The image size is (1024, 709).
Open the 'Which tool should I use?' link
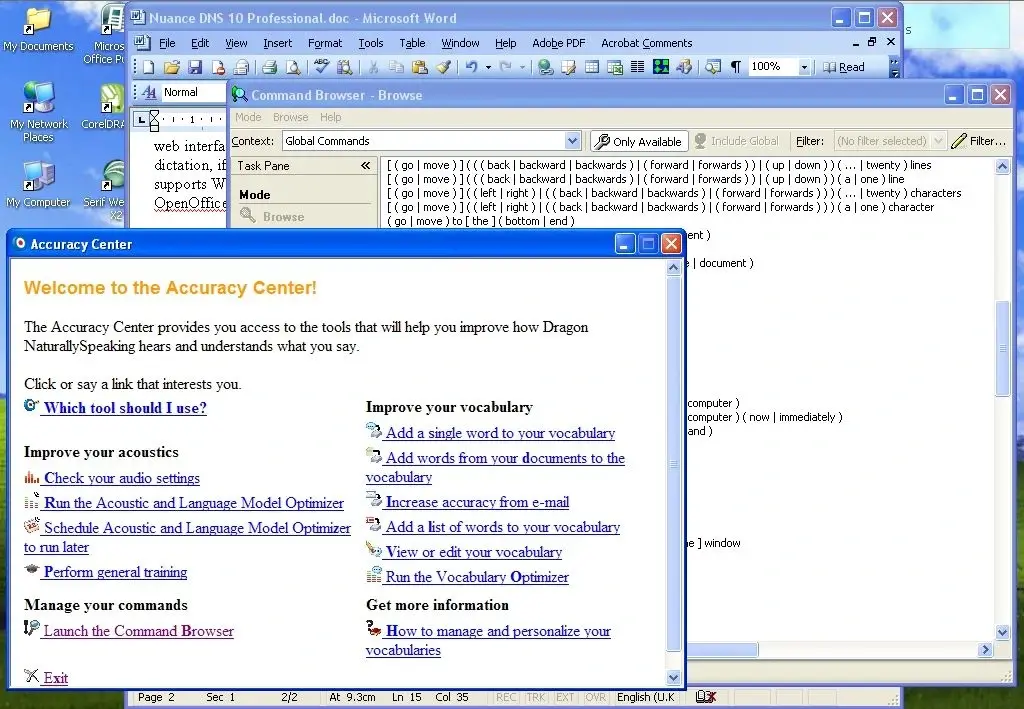(x=125, y=408)
